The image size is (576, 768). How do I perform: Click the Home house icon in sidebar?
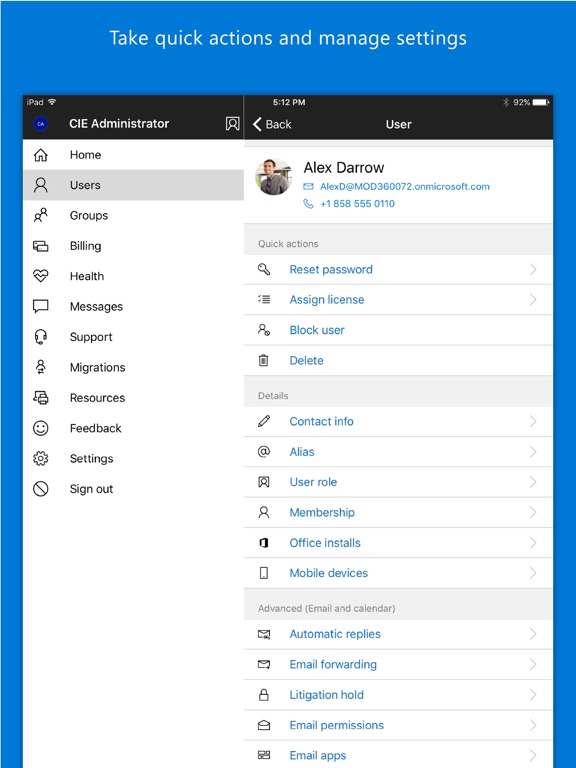41,155
